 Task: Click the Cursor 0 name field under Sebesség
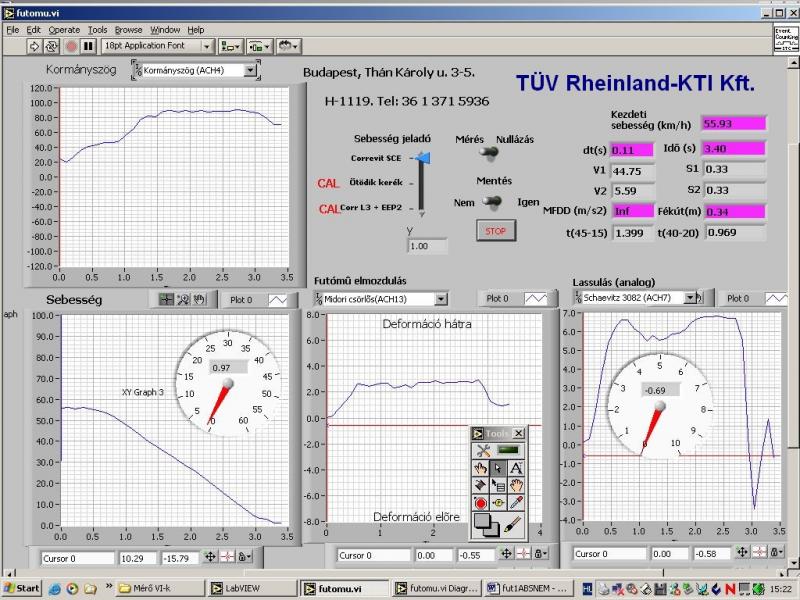coord(78,558)
